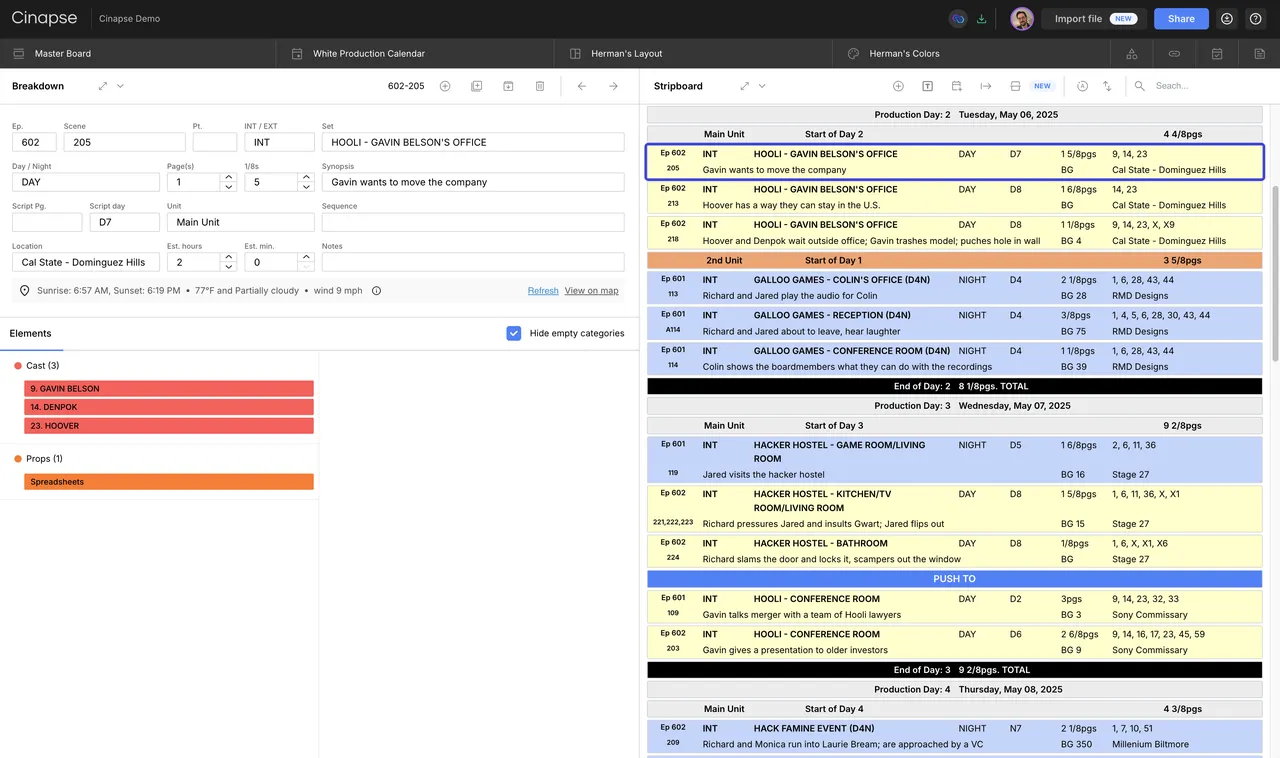Click the circled download icon next to Share
This screenshot has width=1280, height=758.
[x=1227, y=19]
